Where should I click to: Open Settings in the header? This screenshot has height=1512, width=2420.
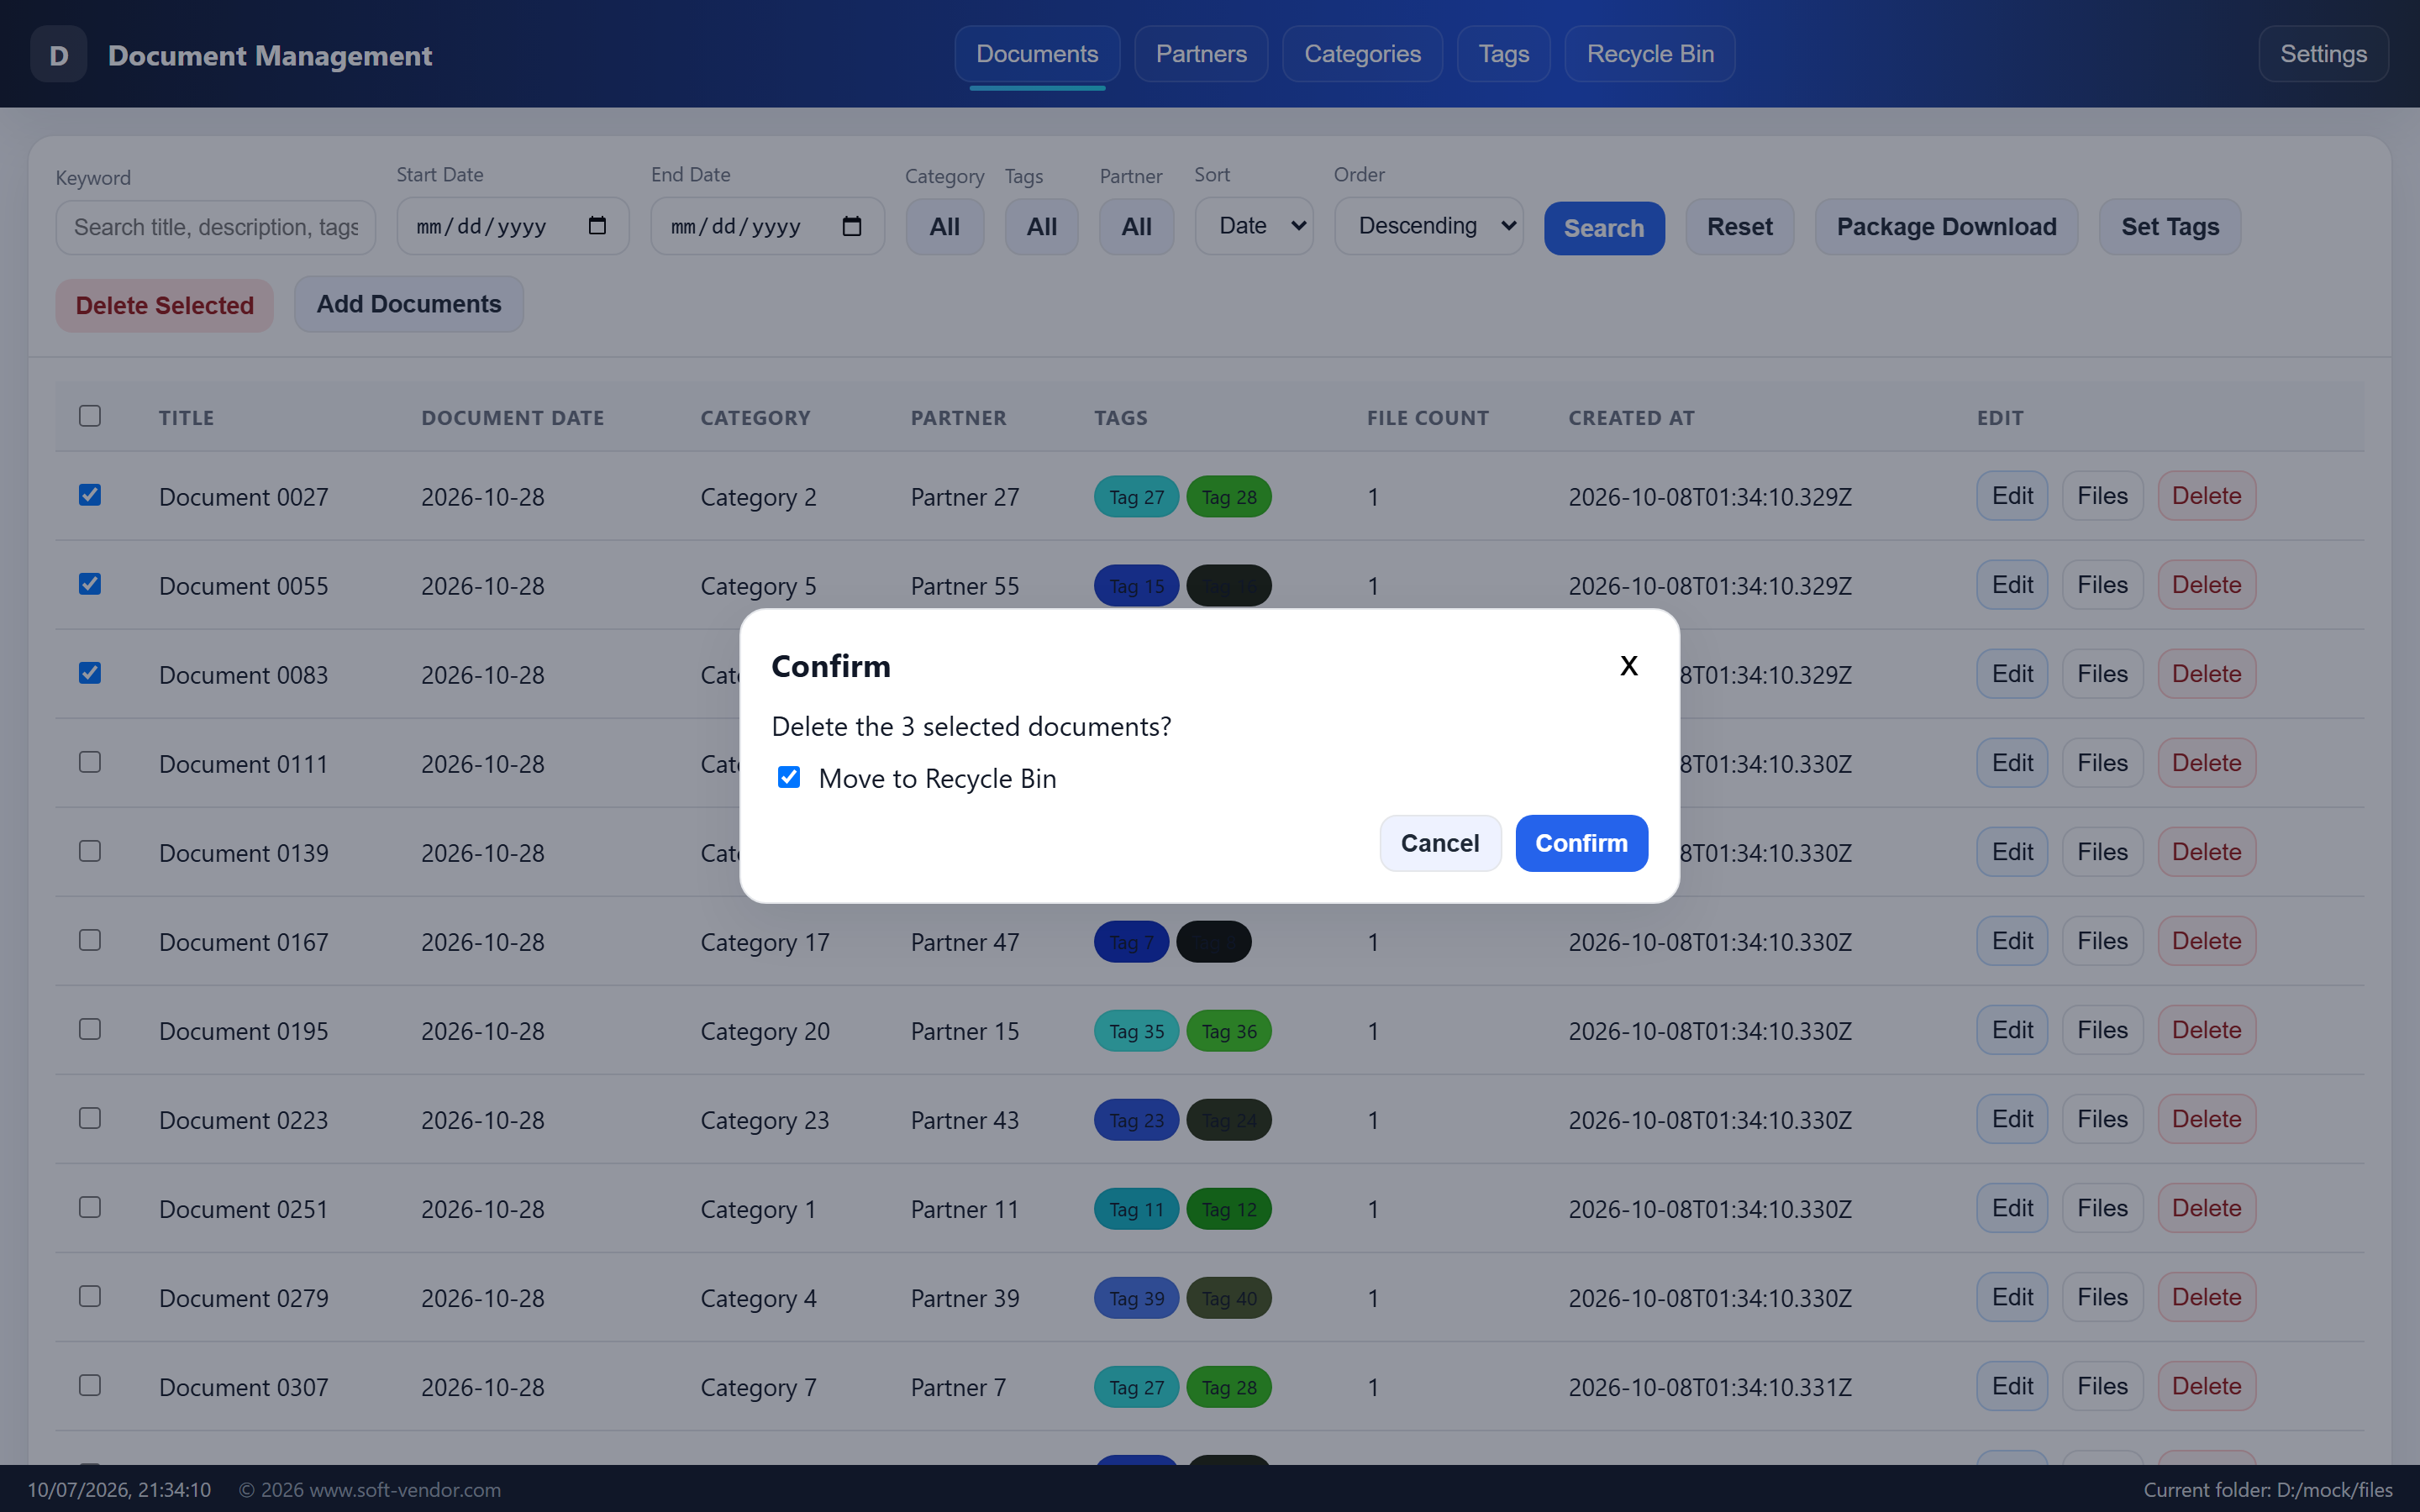(x=2323, y=54)
